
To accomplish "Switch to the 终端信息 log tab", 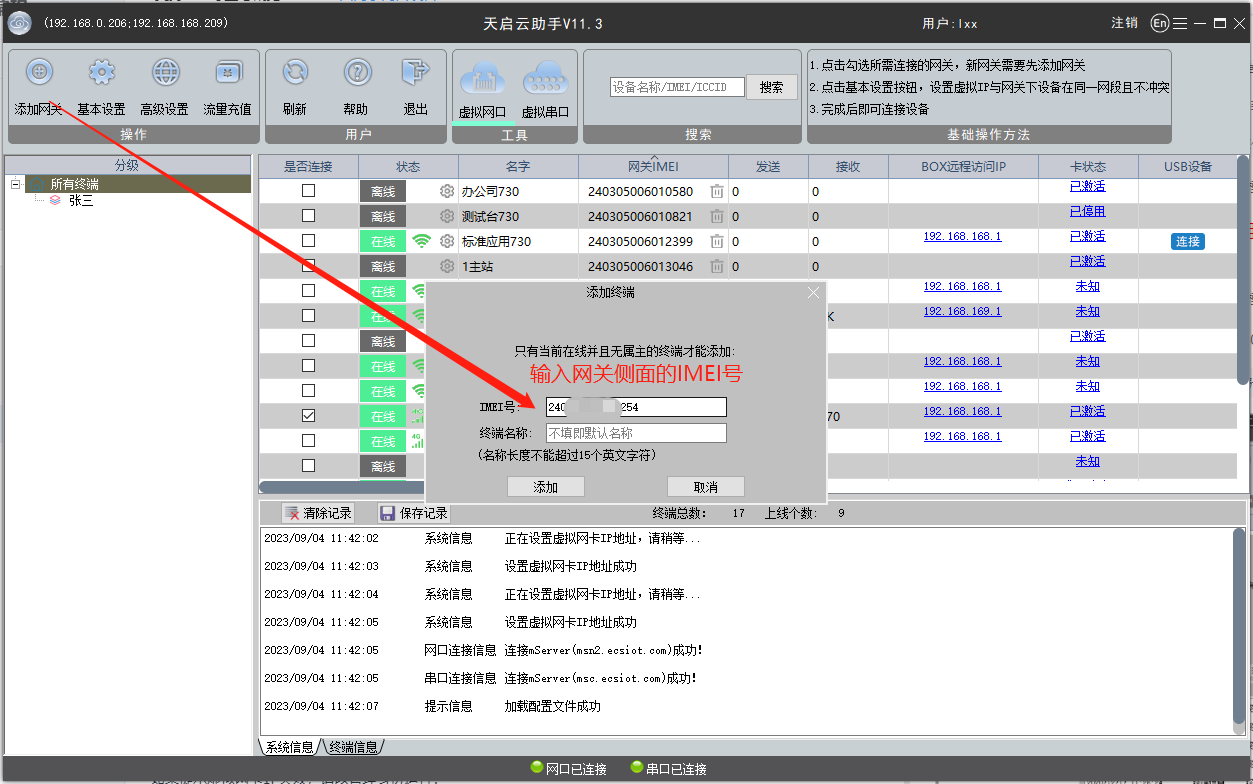I will pyautogui.click(x=354, y=747).
